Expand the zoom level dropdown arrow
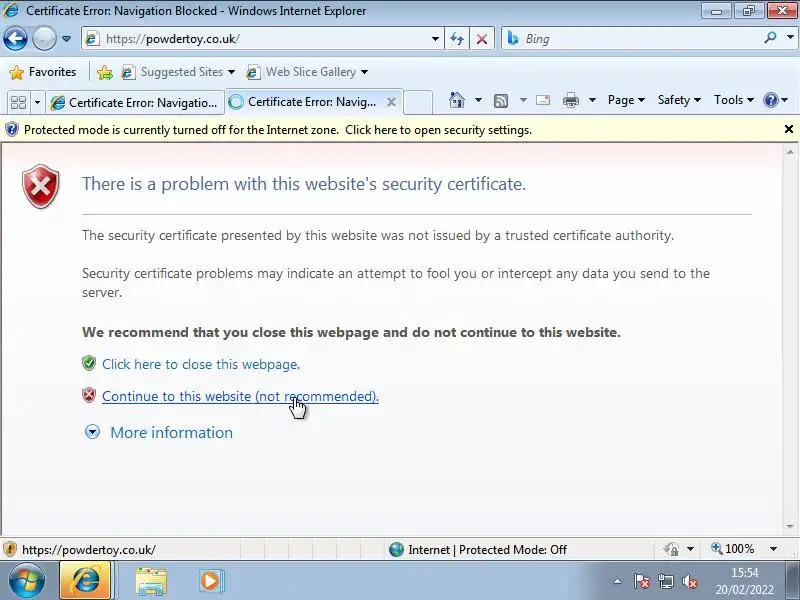Viewport: 800px width, 600px height. 773,549
